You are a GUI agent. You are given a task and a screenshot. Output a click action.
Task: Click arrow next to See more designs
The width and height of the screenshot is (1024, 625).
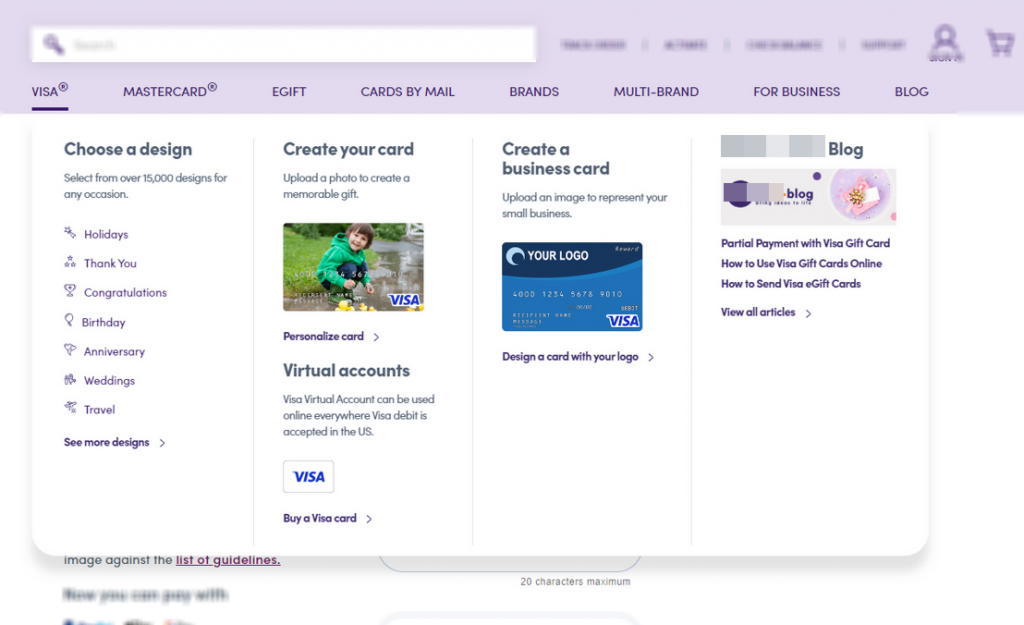tap(162, 443)
